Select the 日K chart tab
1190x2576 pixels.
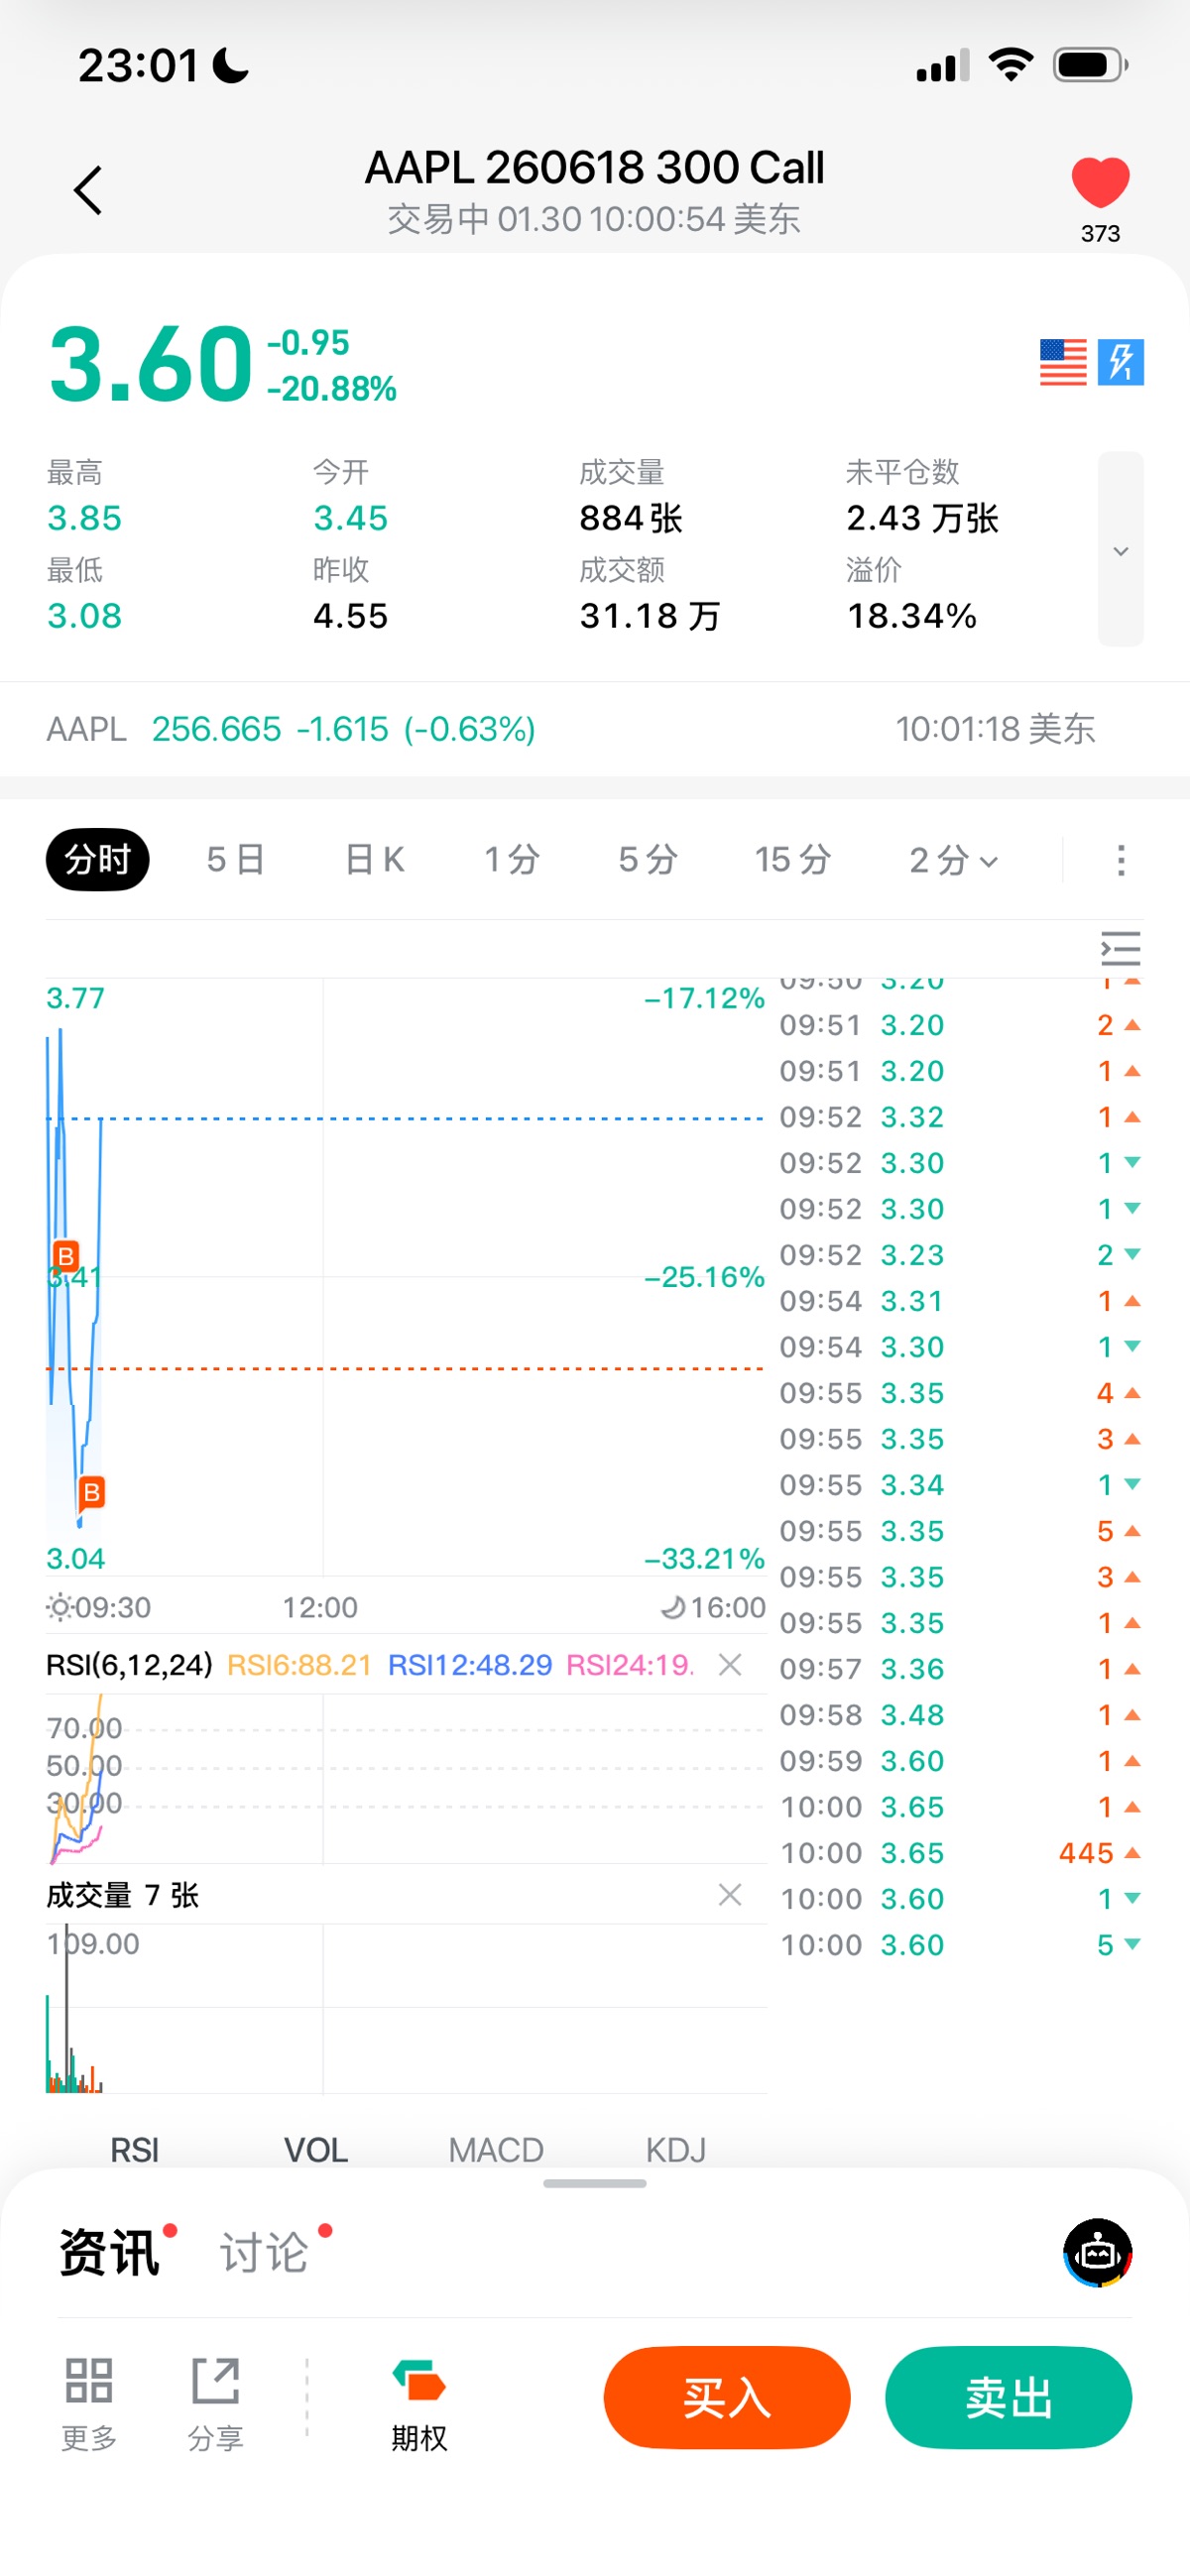click(374, 860)
